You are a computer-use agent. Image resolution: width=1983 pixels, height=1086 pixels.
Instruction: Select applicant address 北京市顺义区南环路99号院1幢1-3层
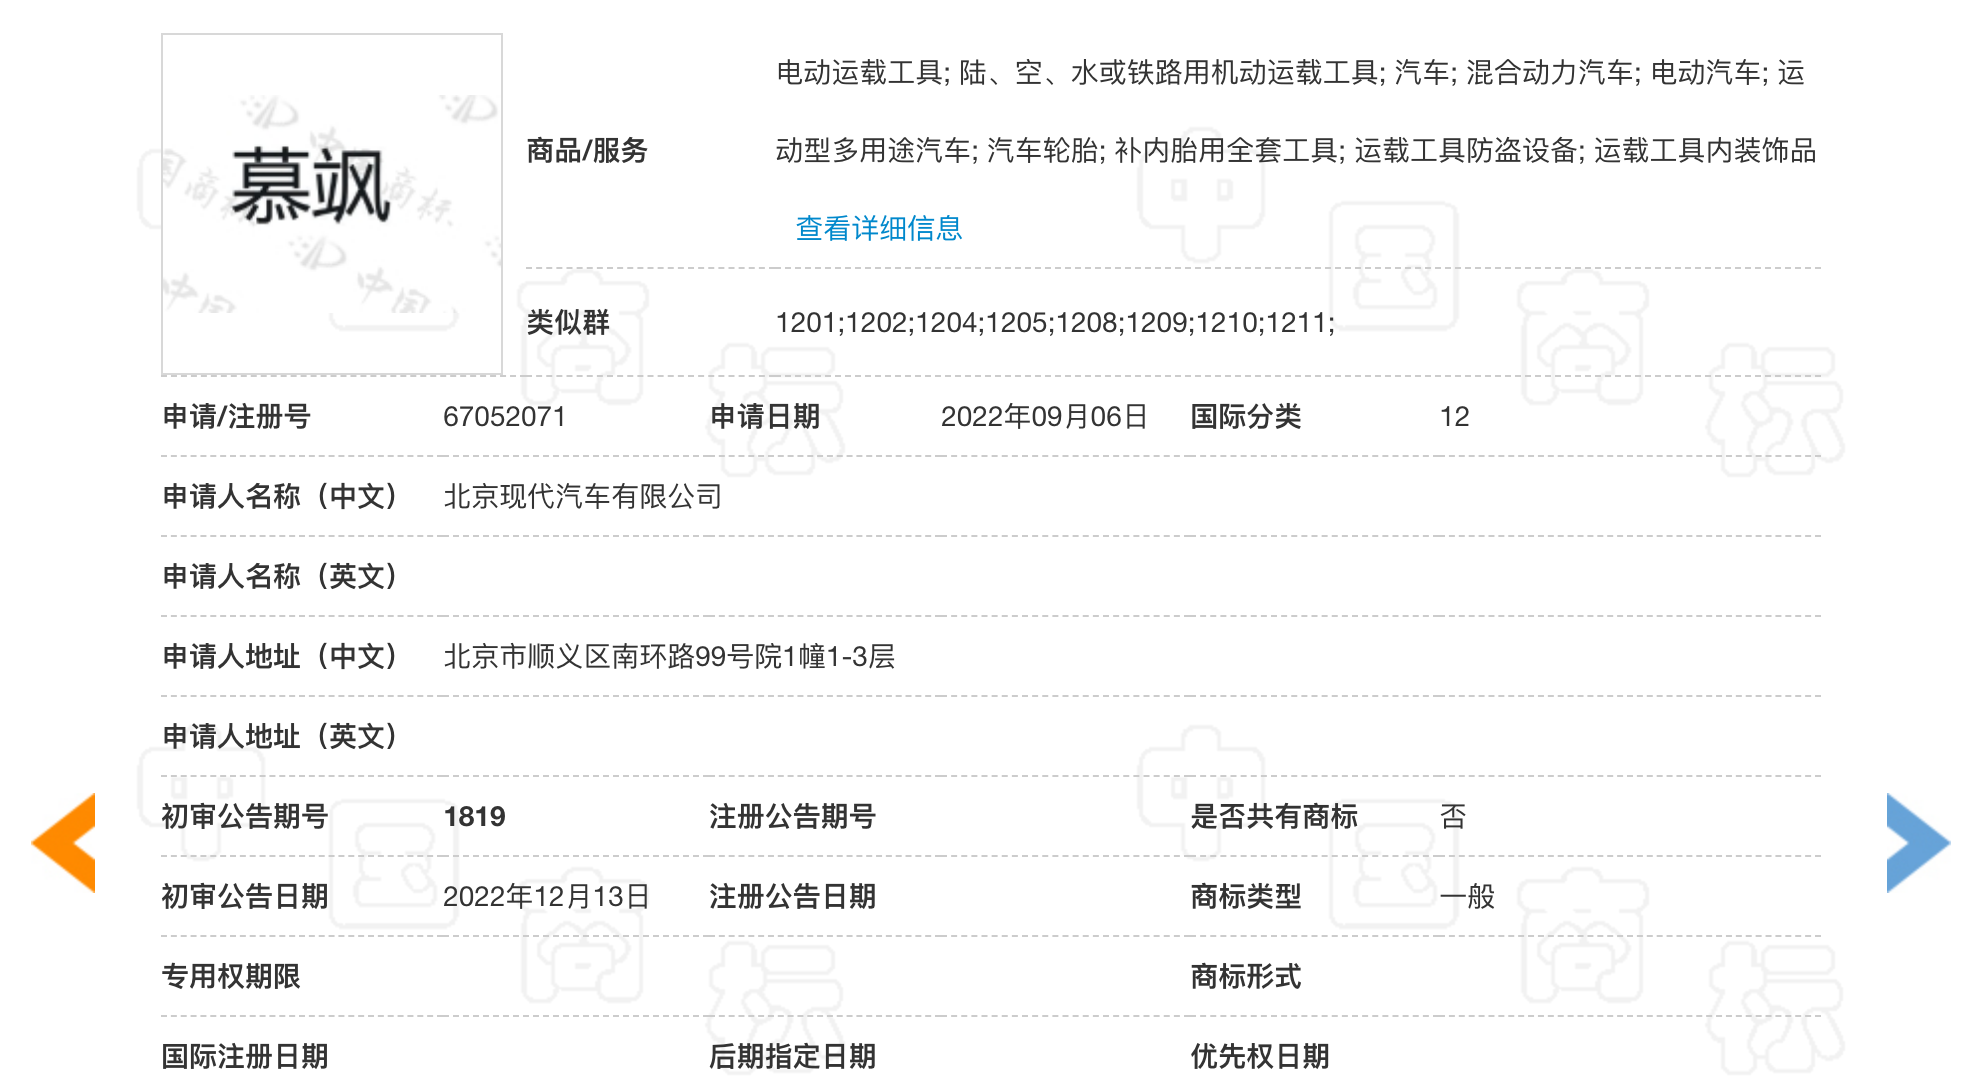pyautogui.click(x=669, y=656)
